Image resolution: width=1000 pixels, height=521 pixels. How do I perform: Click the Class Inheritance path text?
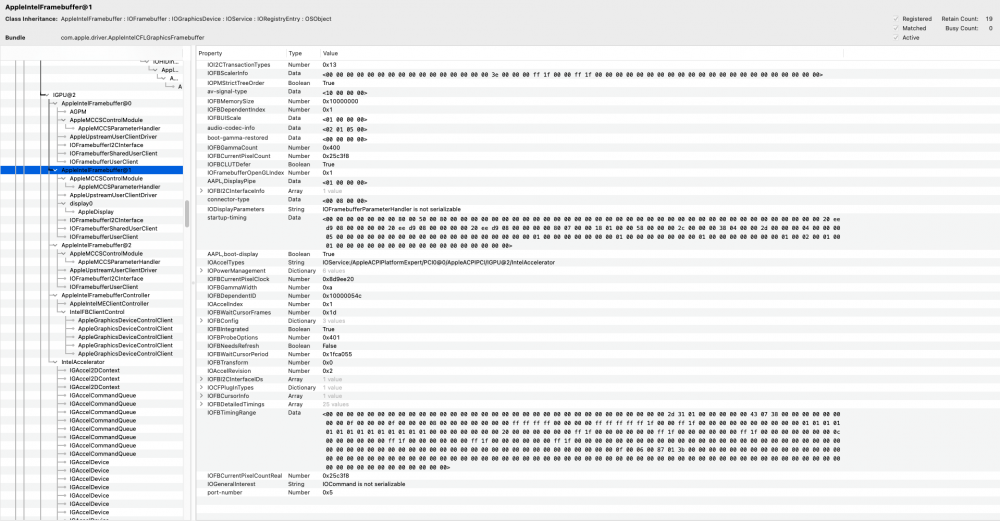pos(196,19)
